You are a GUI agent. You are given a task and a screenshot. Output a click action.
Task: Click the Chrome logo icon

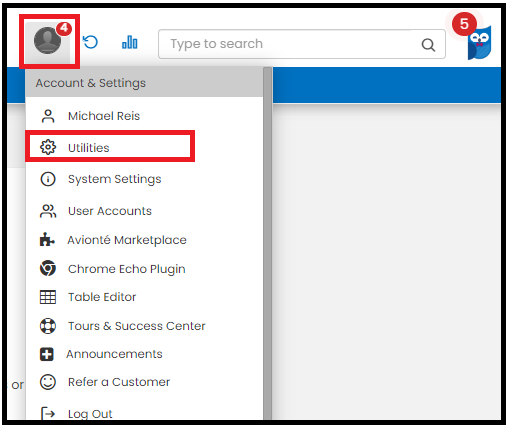pyautogui.click(x=48, y=268)
